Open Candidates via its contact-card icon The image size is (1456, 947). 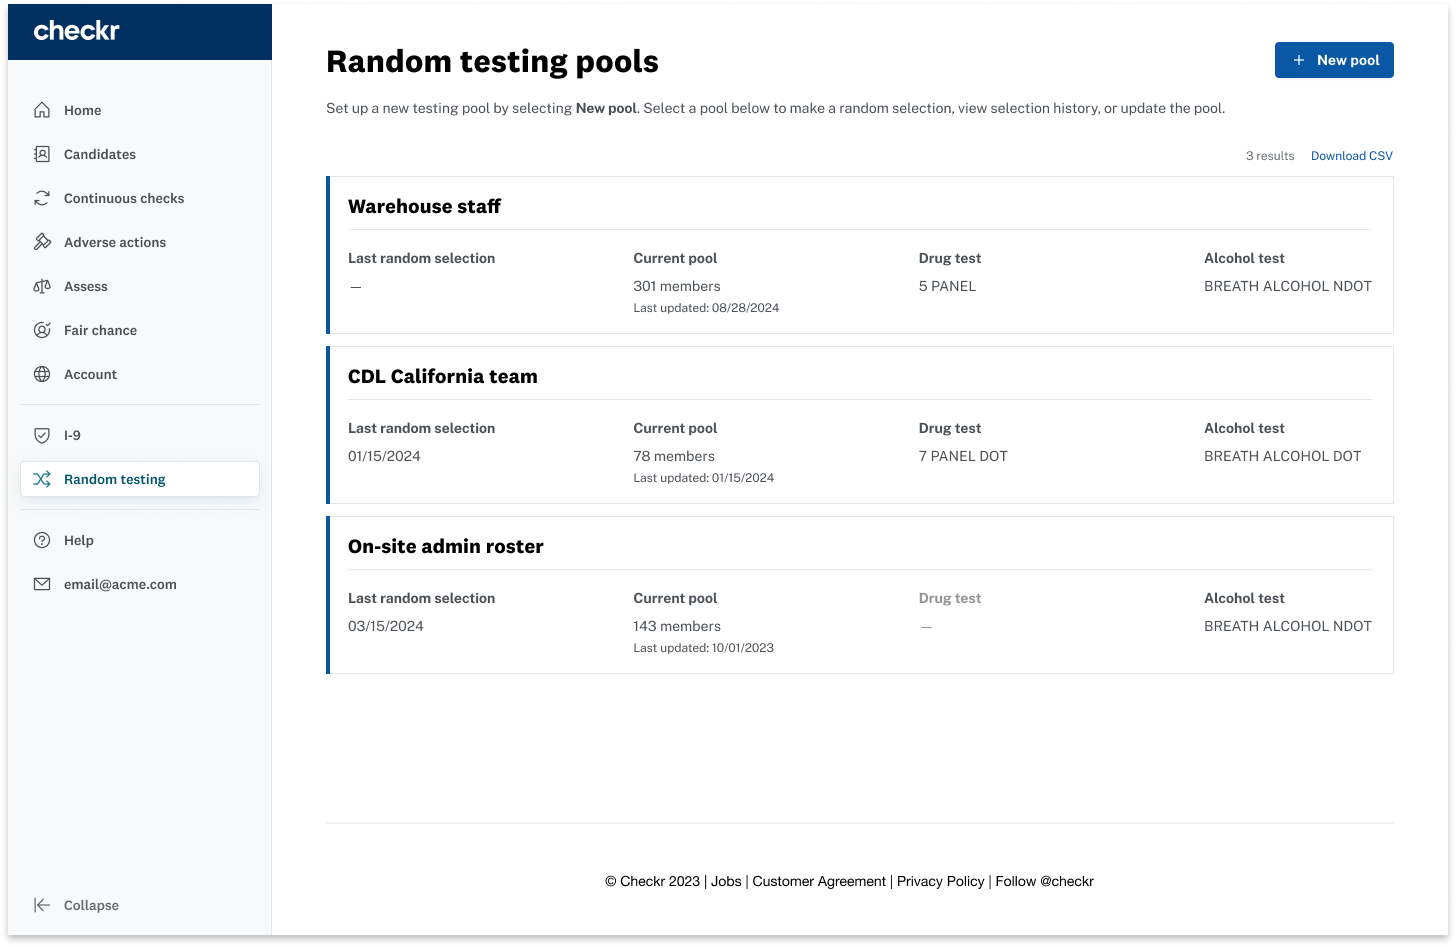point(42,154)
